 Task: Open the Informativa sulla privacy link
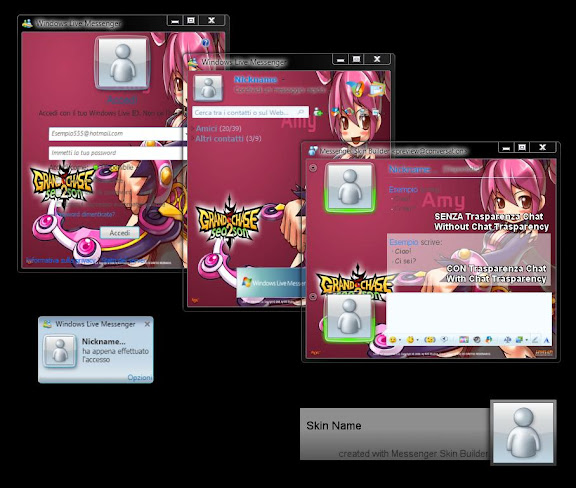coord(61,261)
